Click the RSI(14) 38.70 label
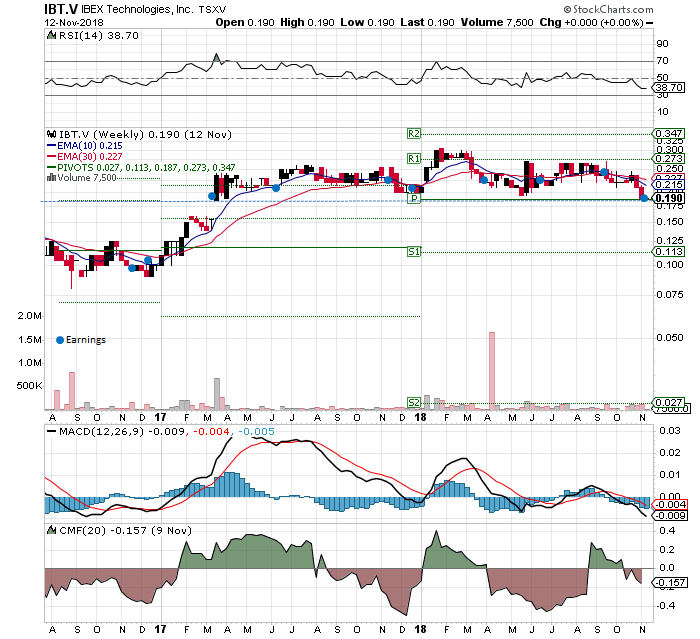 click(99, 35)
